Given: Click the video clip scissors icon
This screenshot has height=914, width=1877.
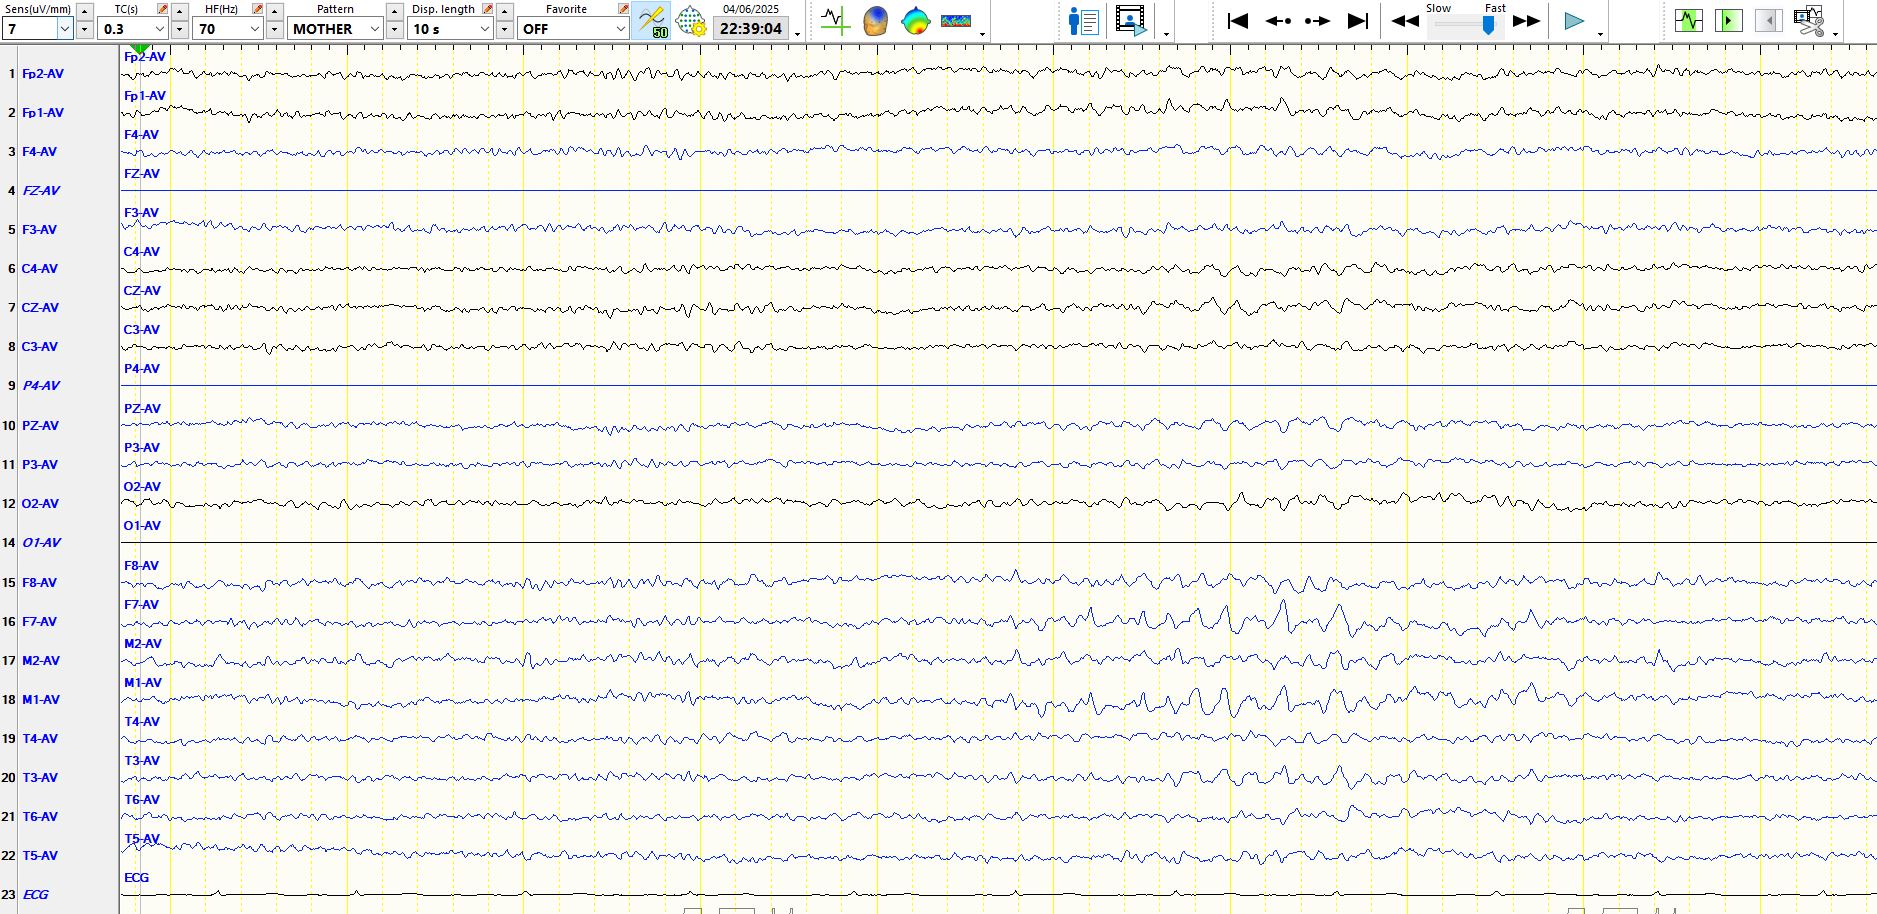Looking at the screenshot, I should 1808,21.
